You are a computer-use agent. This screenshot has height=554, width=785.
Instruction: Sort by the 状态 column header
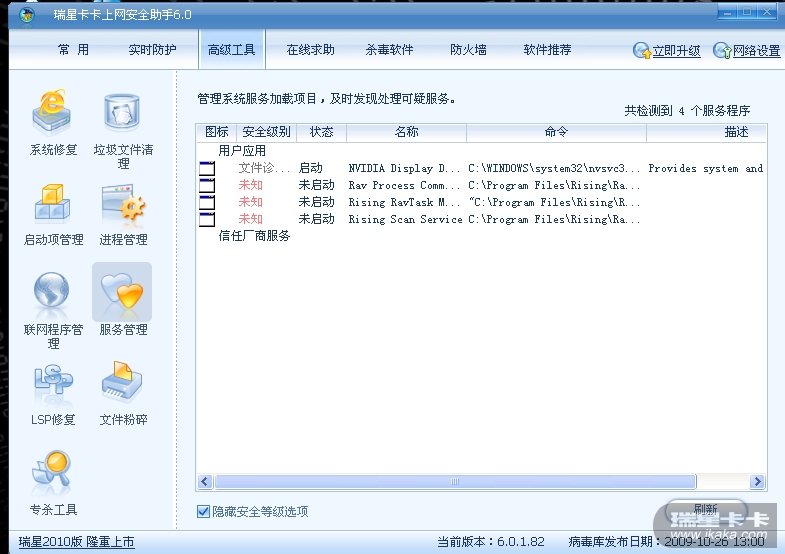click(321, 132)
